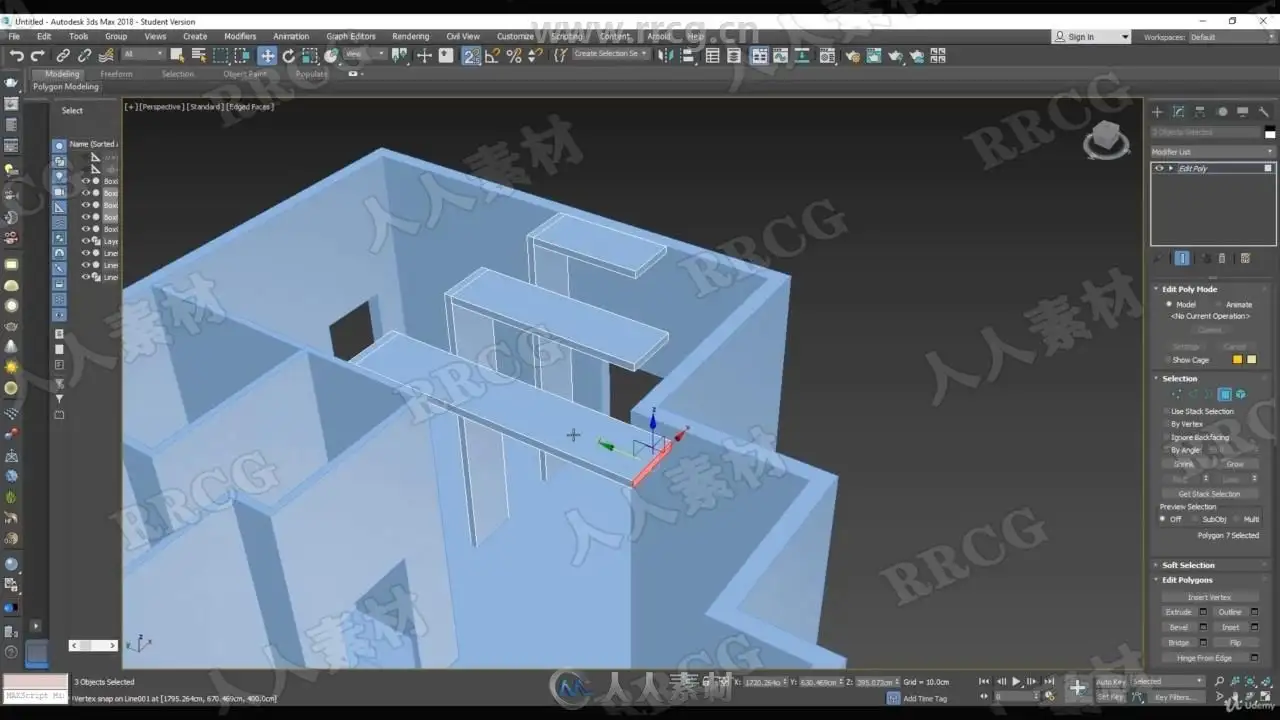This screenshot has height=720, width=1280.
Task: Click the Grow selection button
Action: click(x=1235, y=464)
